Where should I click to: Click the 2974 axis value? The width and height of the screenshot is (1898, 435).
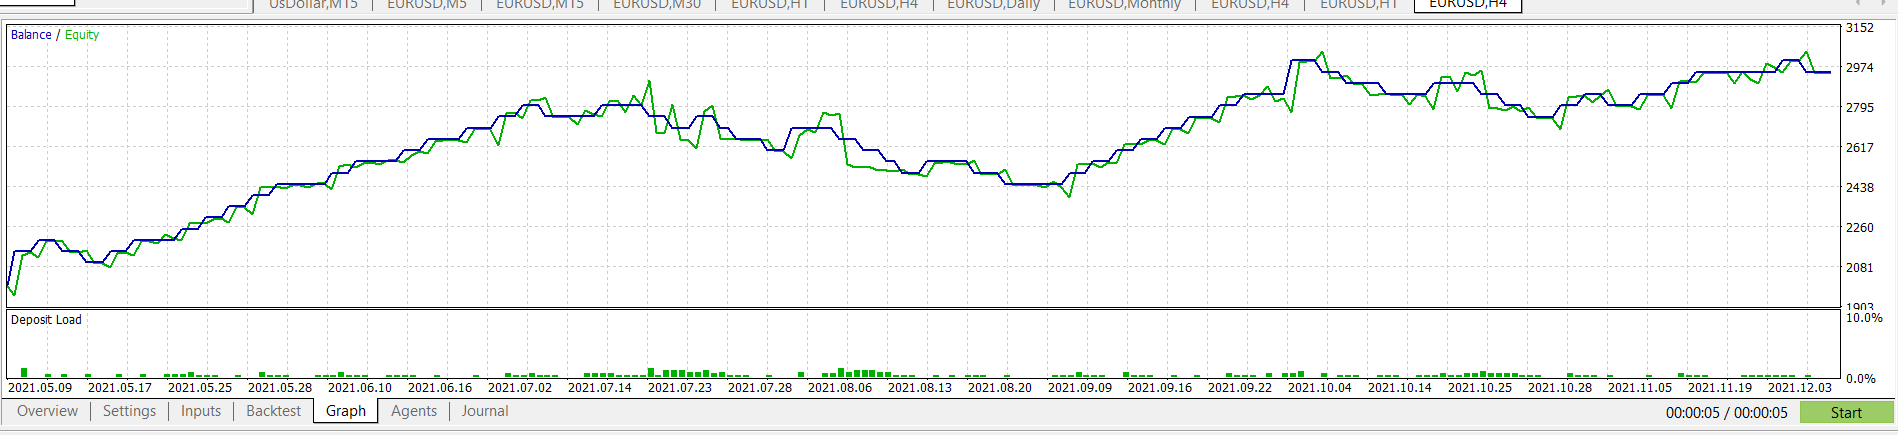tap(1859, 68)
